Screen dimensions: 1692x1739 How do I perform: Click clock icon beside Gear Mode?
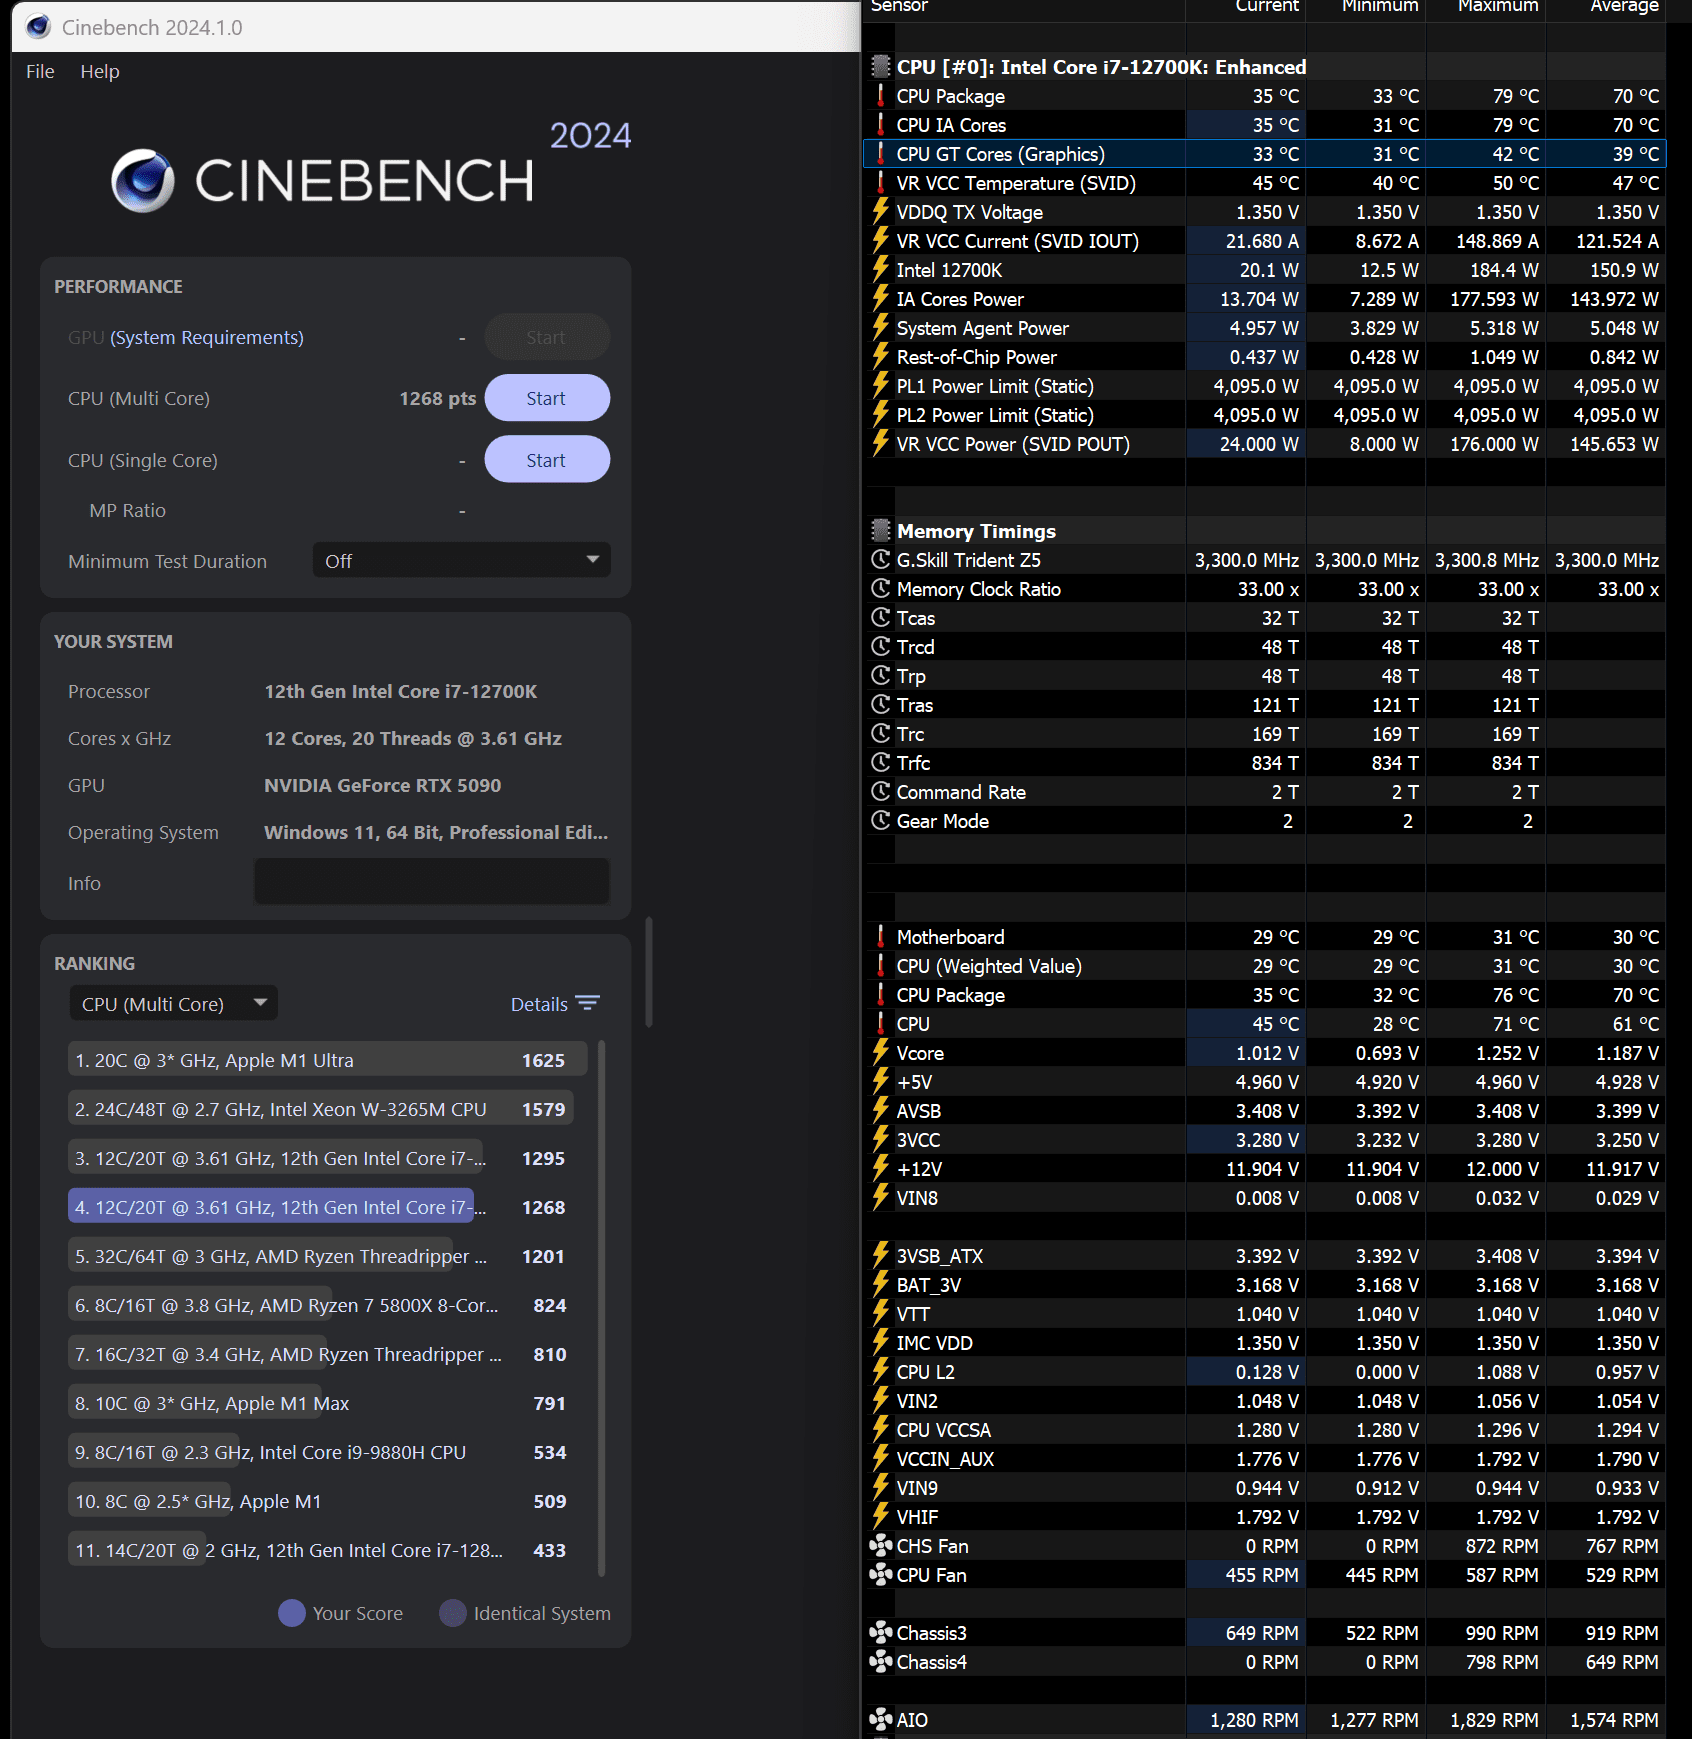point(880,821)
